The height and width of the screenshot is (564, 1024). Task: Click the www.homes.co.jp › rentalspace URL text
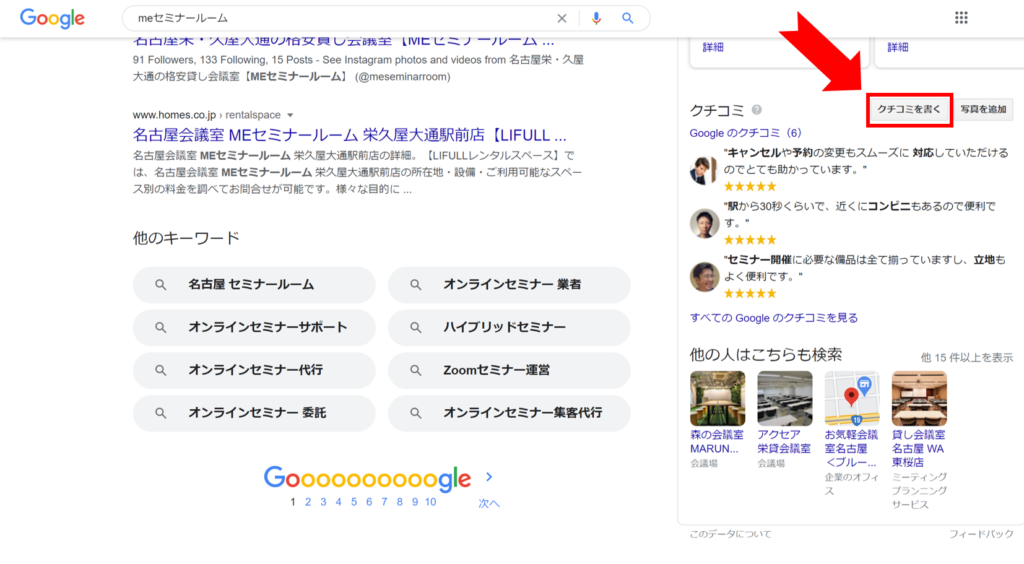pos(206,115)
